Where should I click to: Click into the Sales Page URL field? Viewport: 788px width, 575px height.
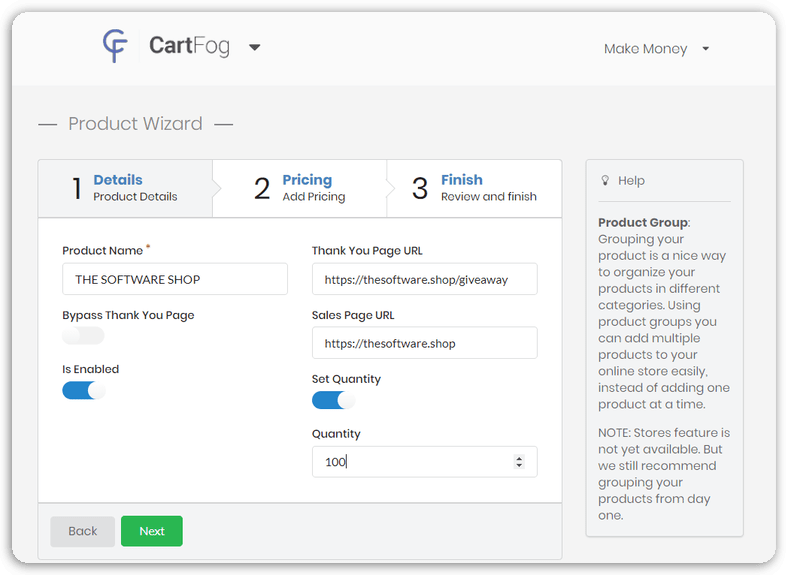[x=425, y=343]
